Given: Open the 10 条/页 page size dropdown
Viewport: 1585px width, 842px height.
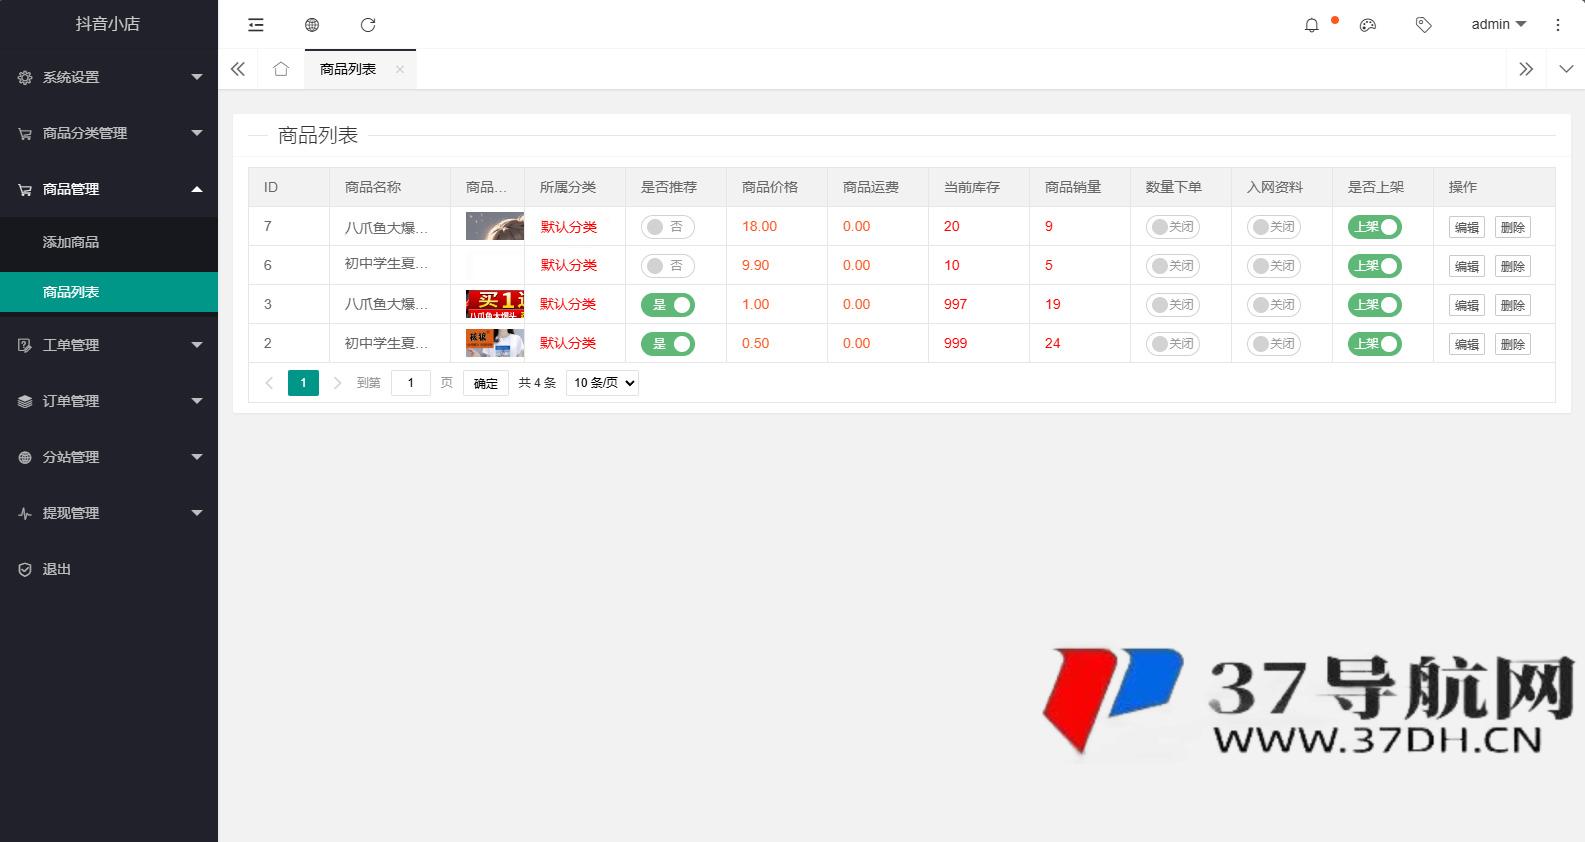Looking at the screenshot, I should click(x=602, y=383).
